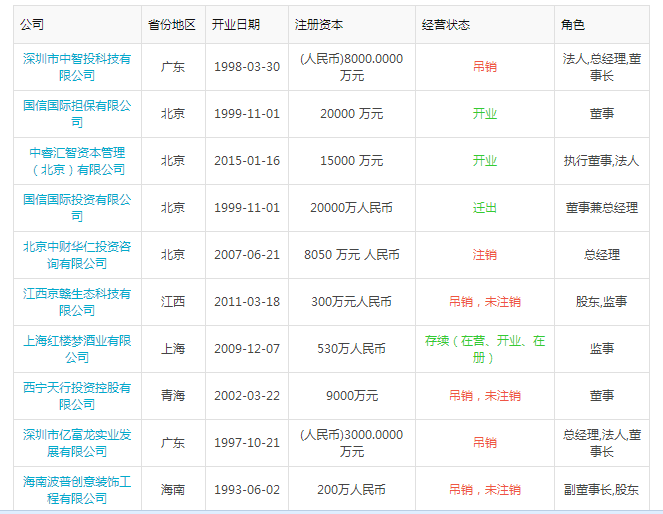This screenshot has width=663, height=514.
Task: Click role 股东,监事
Action: click(x=601, y=302)
